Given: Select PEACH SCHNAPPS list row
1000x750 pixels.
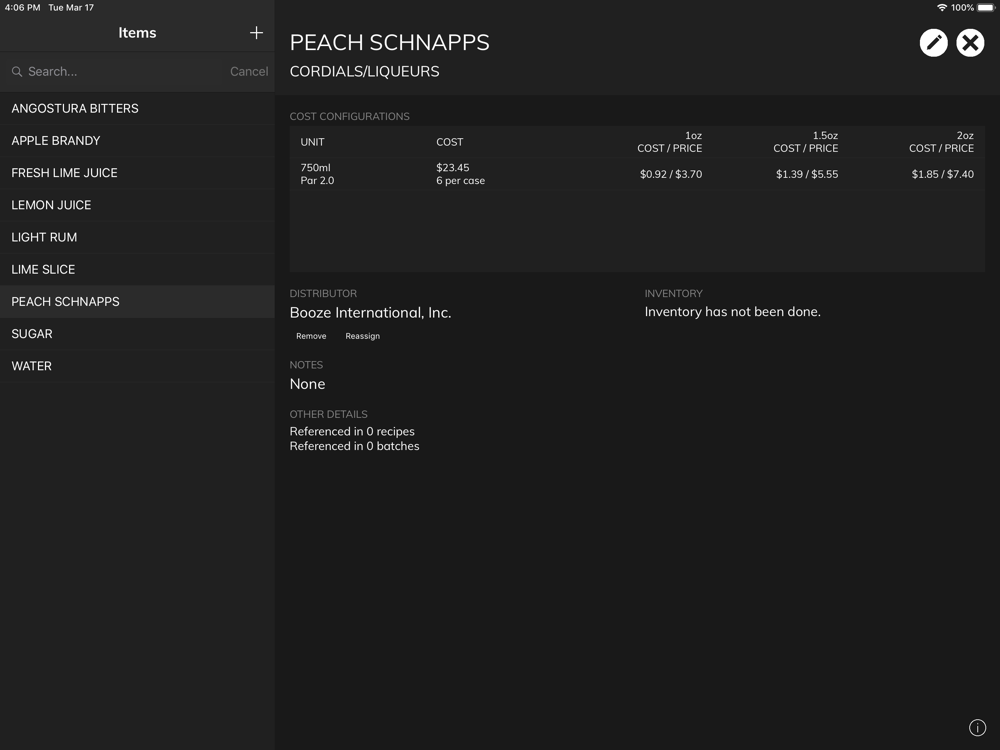Looking at the screenshot, I should point(137,302).
